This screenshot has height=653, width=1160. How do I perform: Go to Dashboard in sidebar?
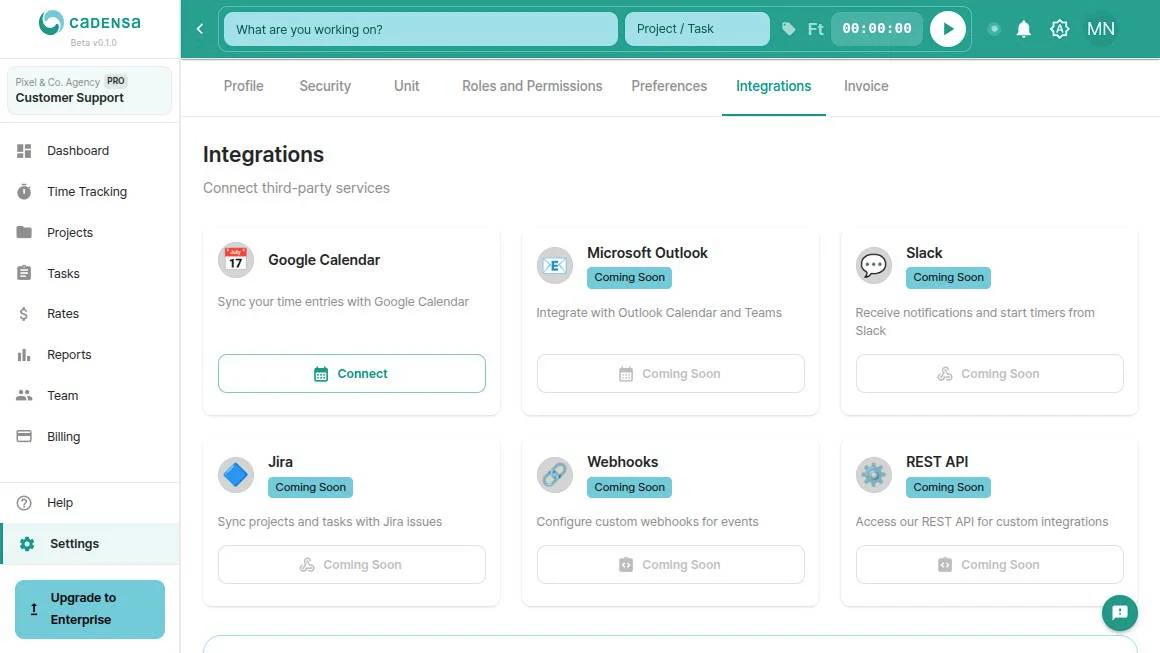[x=90, y=151]
